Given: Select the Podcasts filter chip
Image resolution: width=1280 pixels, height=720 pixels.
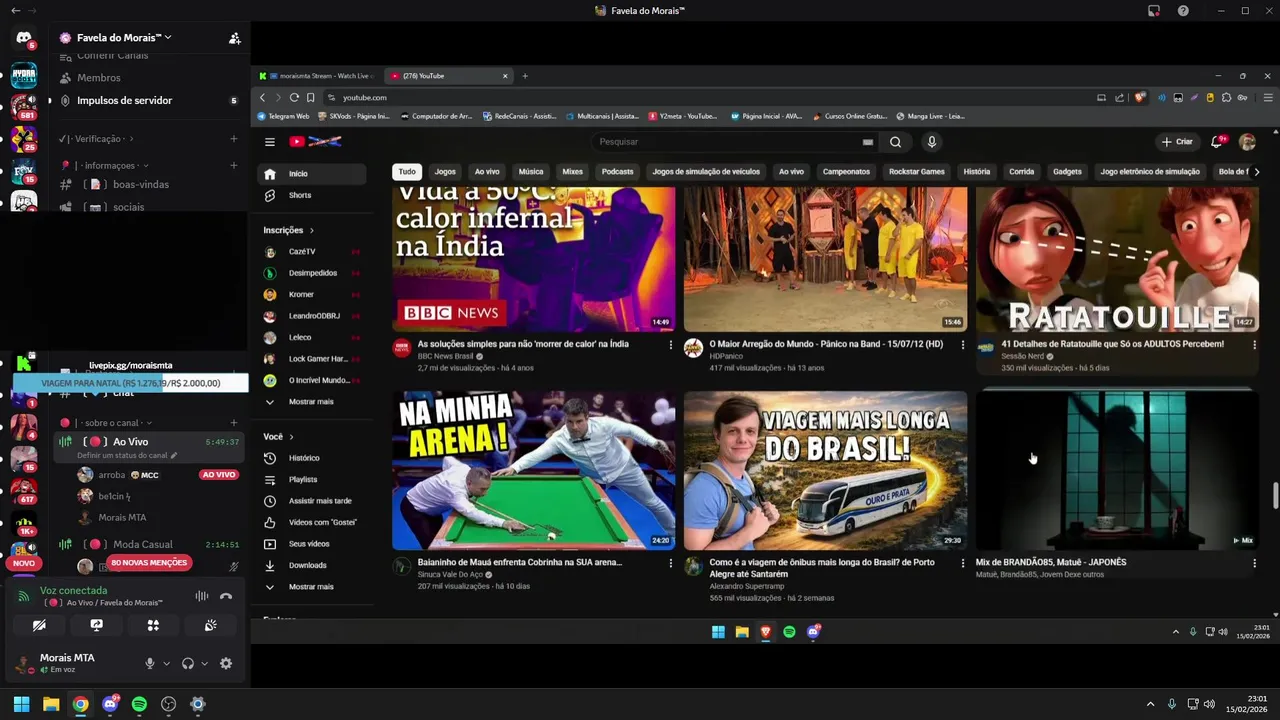Looking at the screenshot, I should [617, 172].
